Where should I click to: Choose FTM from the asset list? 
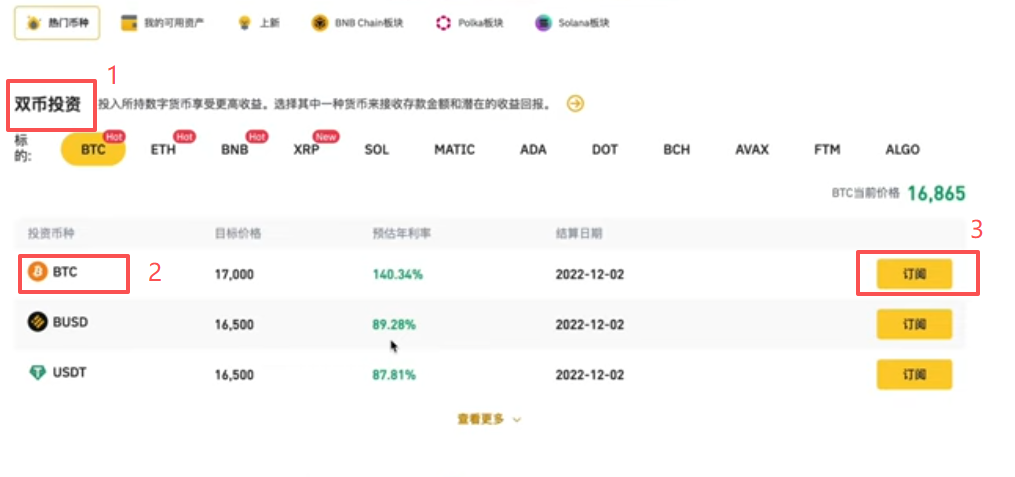pyautogui.click(x=827, y=150)
